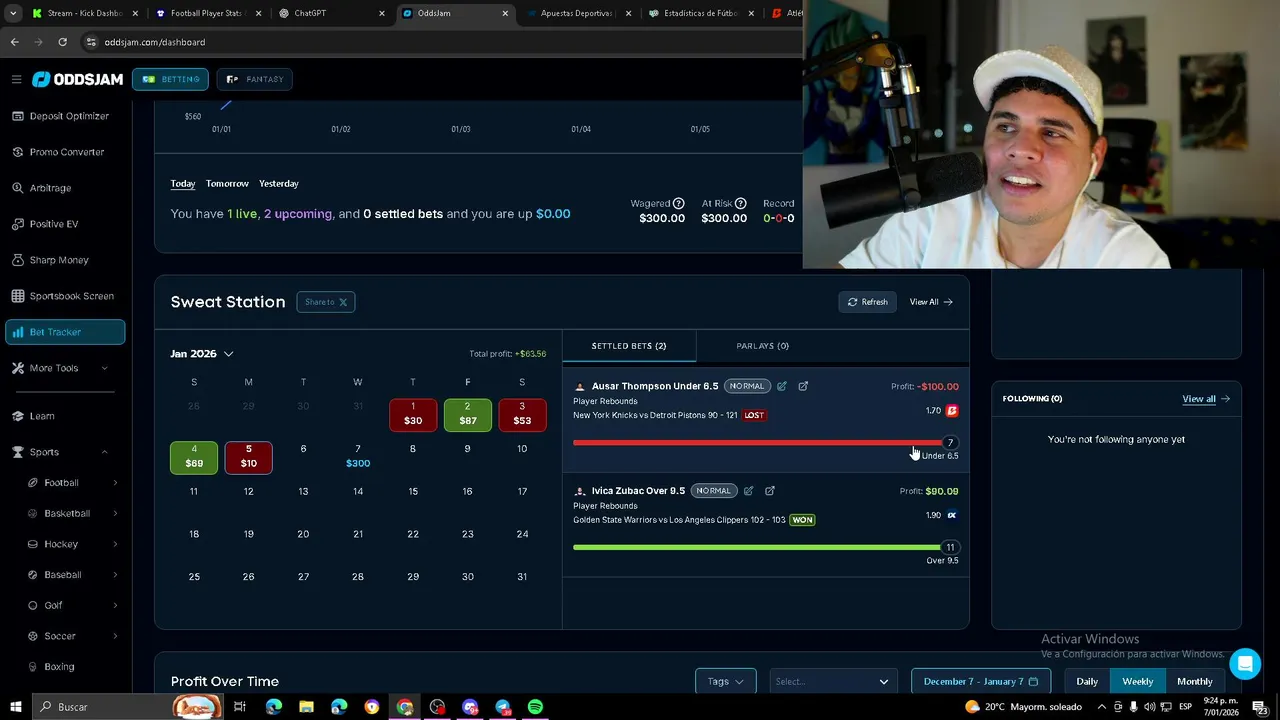Screen dimensions: 1280x720
Task: Click the red Ausar Thompson progress bar
Action: coord(757,443)
